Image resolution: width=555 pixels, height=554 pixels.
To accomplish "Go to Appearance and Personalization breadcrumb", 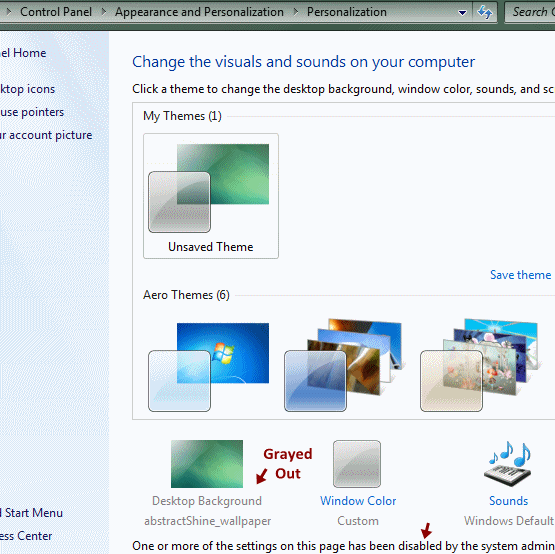I will coord(199,12).
